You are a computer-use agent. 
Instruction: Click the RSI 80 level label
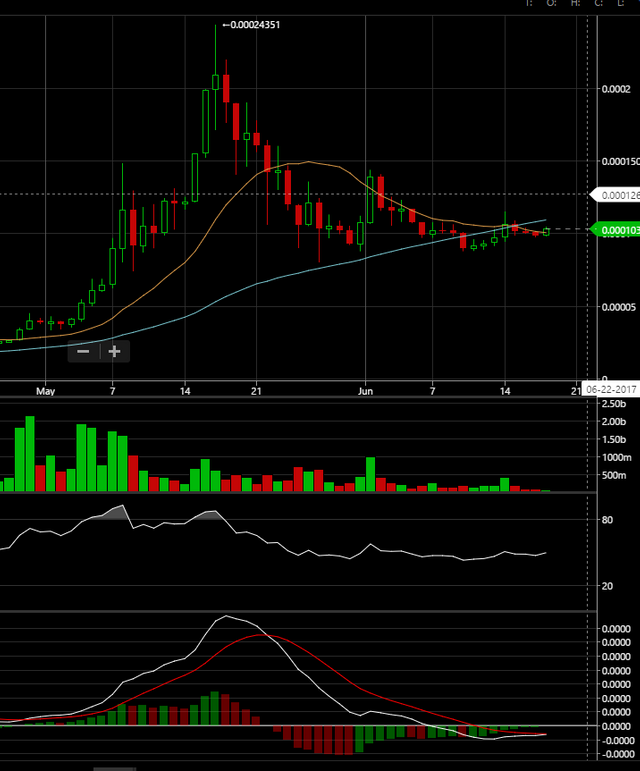(607, 520)
